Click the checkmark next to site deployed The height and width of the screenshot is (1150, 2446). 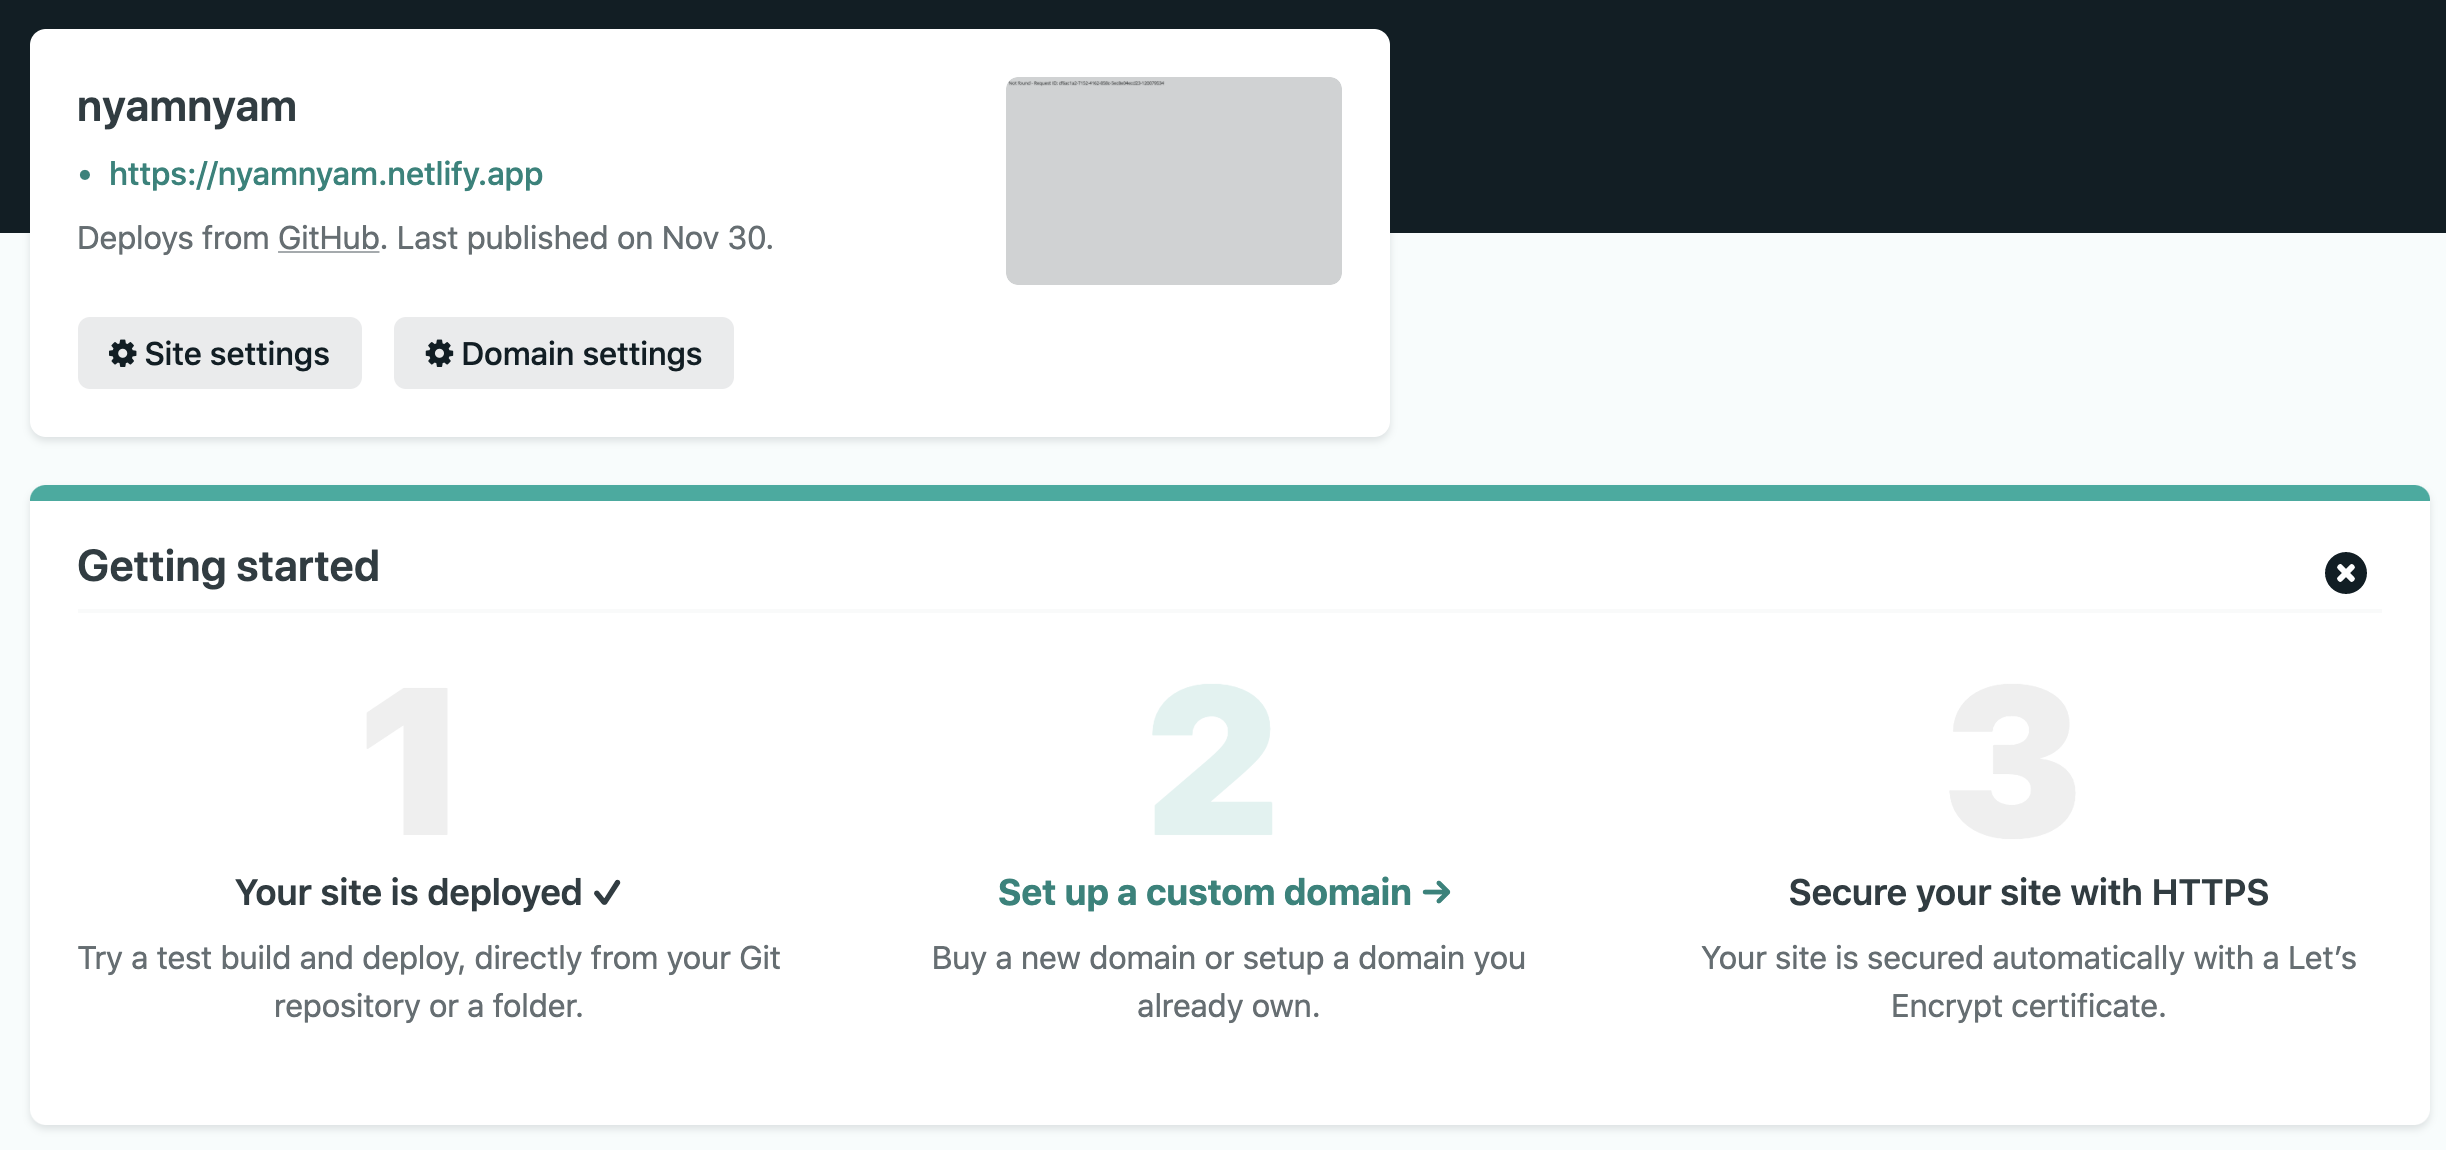coord(607,892)
